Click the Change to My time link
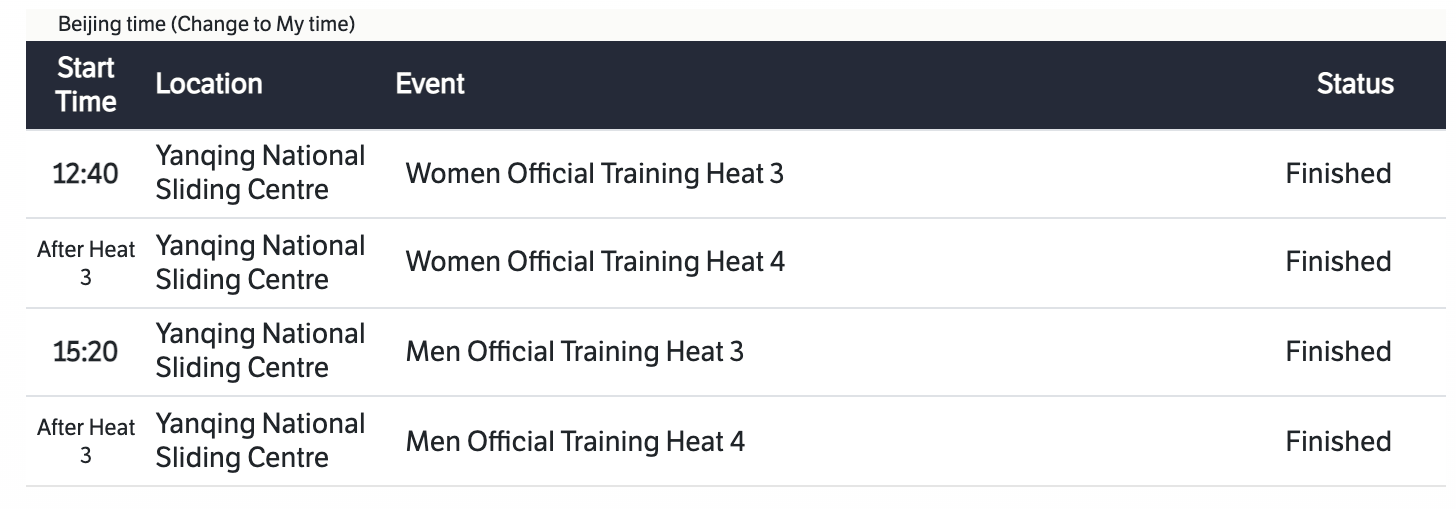The image size is (1456, 509). click(263, 24)
